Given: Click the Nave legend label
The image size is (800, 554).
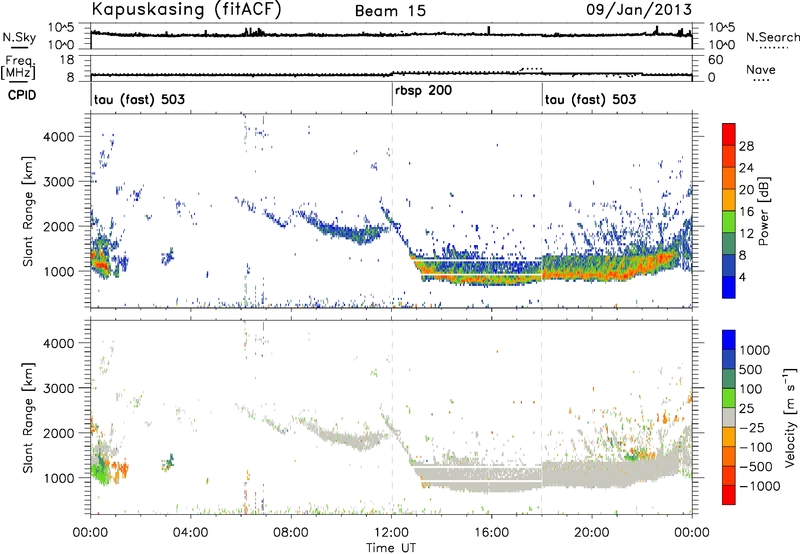Looking at the screenshot, I should coord(761,70).
